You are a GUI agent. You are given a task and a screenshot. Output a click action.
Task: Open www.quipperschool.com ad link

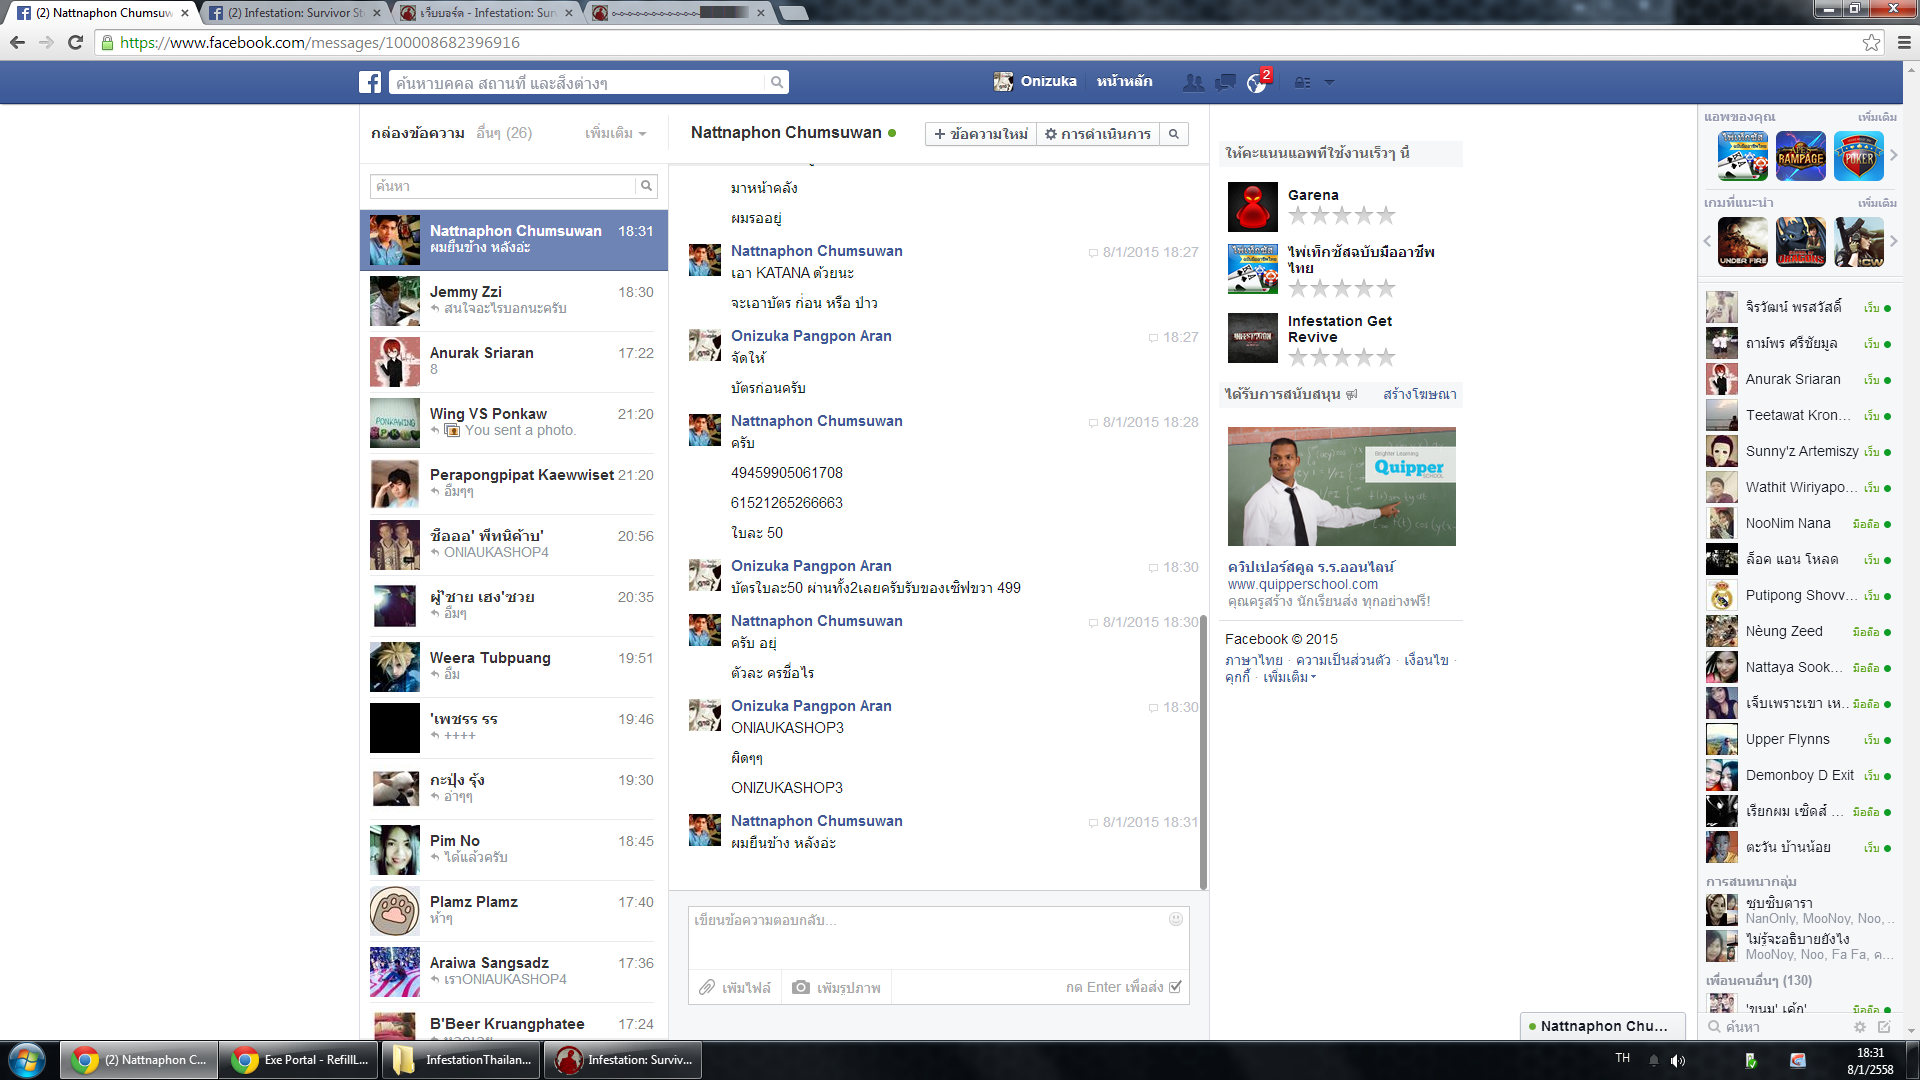click(1302, 584)
